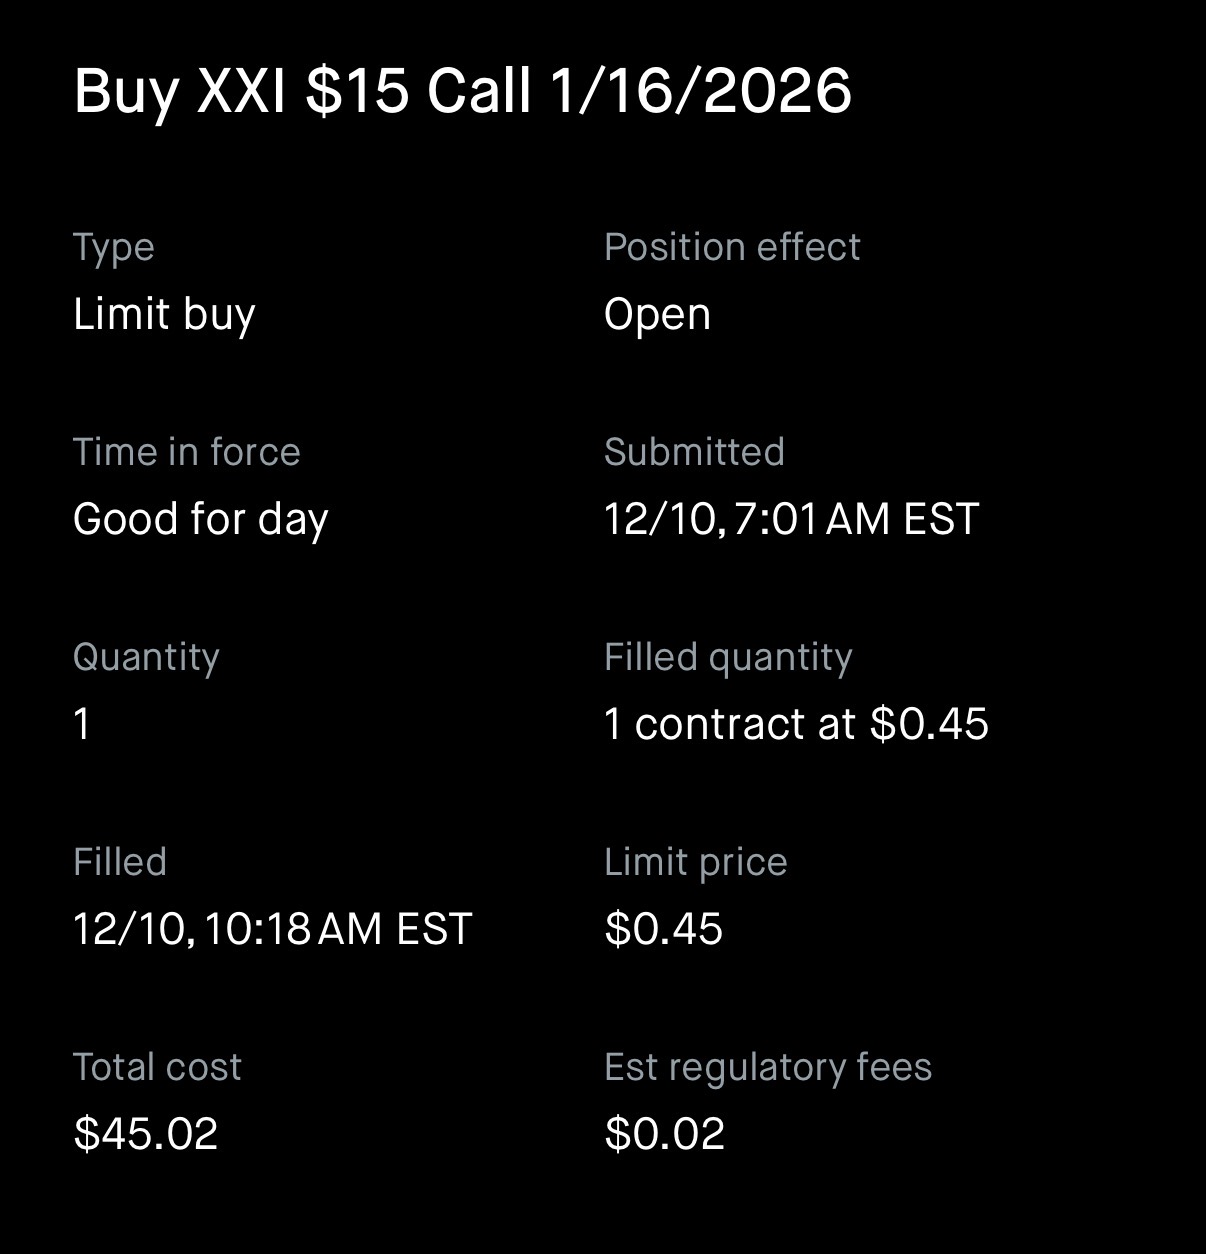Click the Type field label

point(113,247)
